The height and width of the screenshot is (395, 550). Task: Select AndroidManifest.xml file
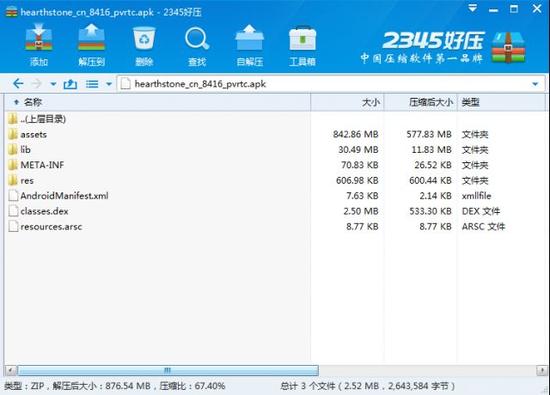pos(58,196)
